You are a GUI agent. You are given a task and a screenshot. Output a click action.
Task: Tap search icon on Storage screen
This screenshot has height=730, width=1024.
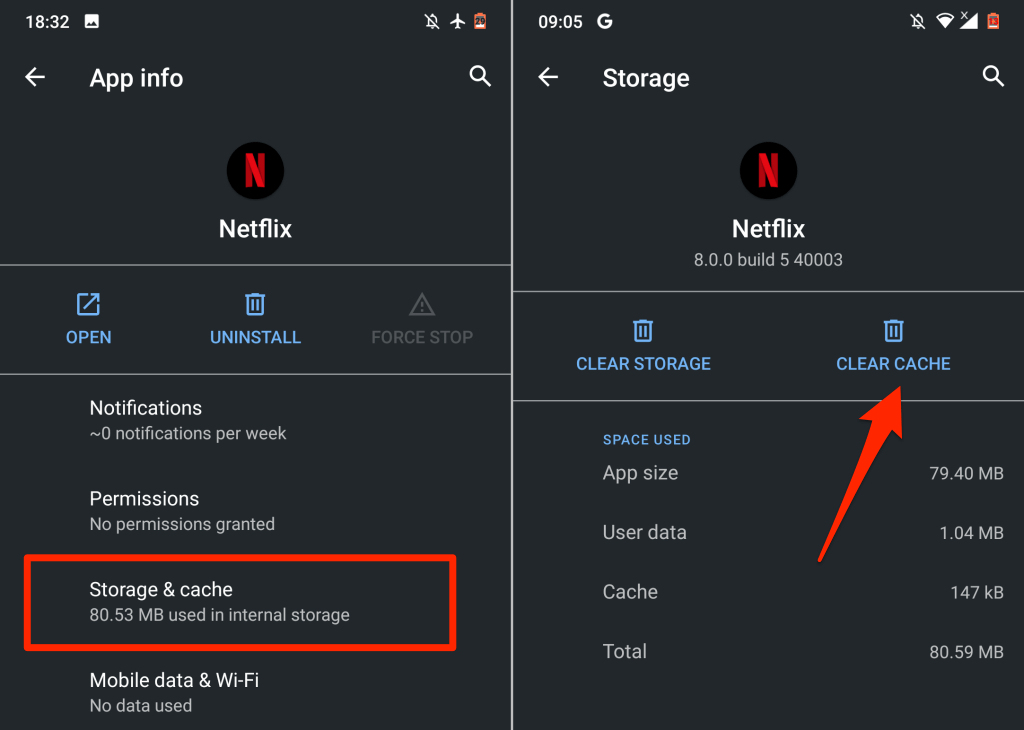pyautogui.click(x=992, y=77)
